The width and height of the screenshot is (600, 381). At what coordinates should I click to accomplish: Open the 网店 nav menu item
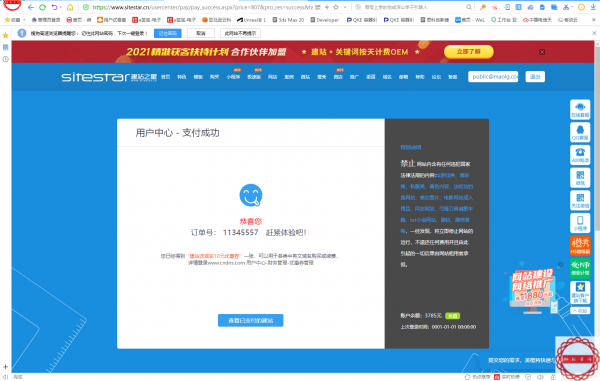[x=272, y=77]
